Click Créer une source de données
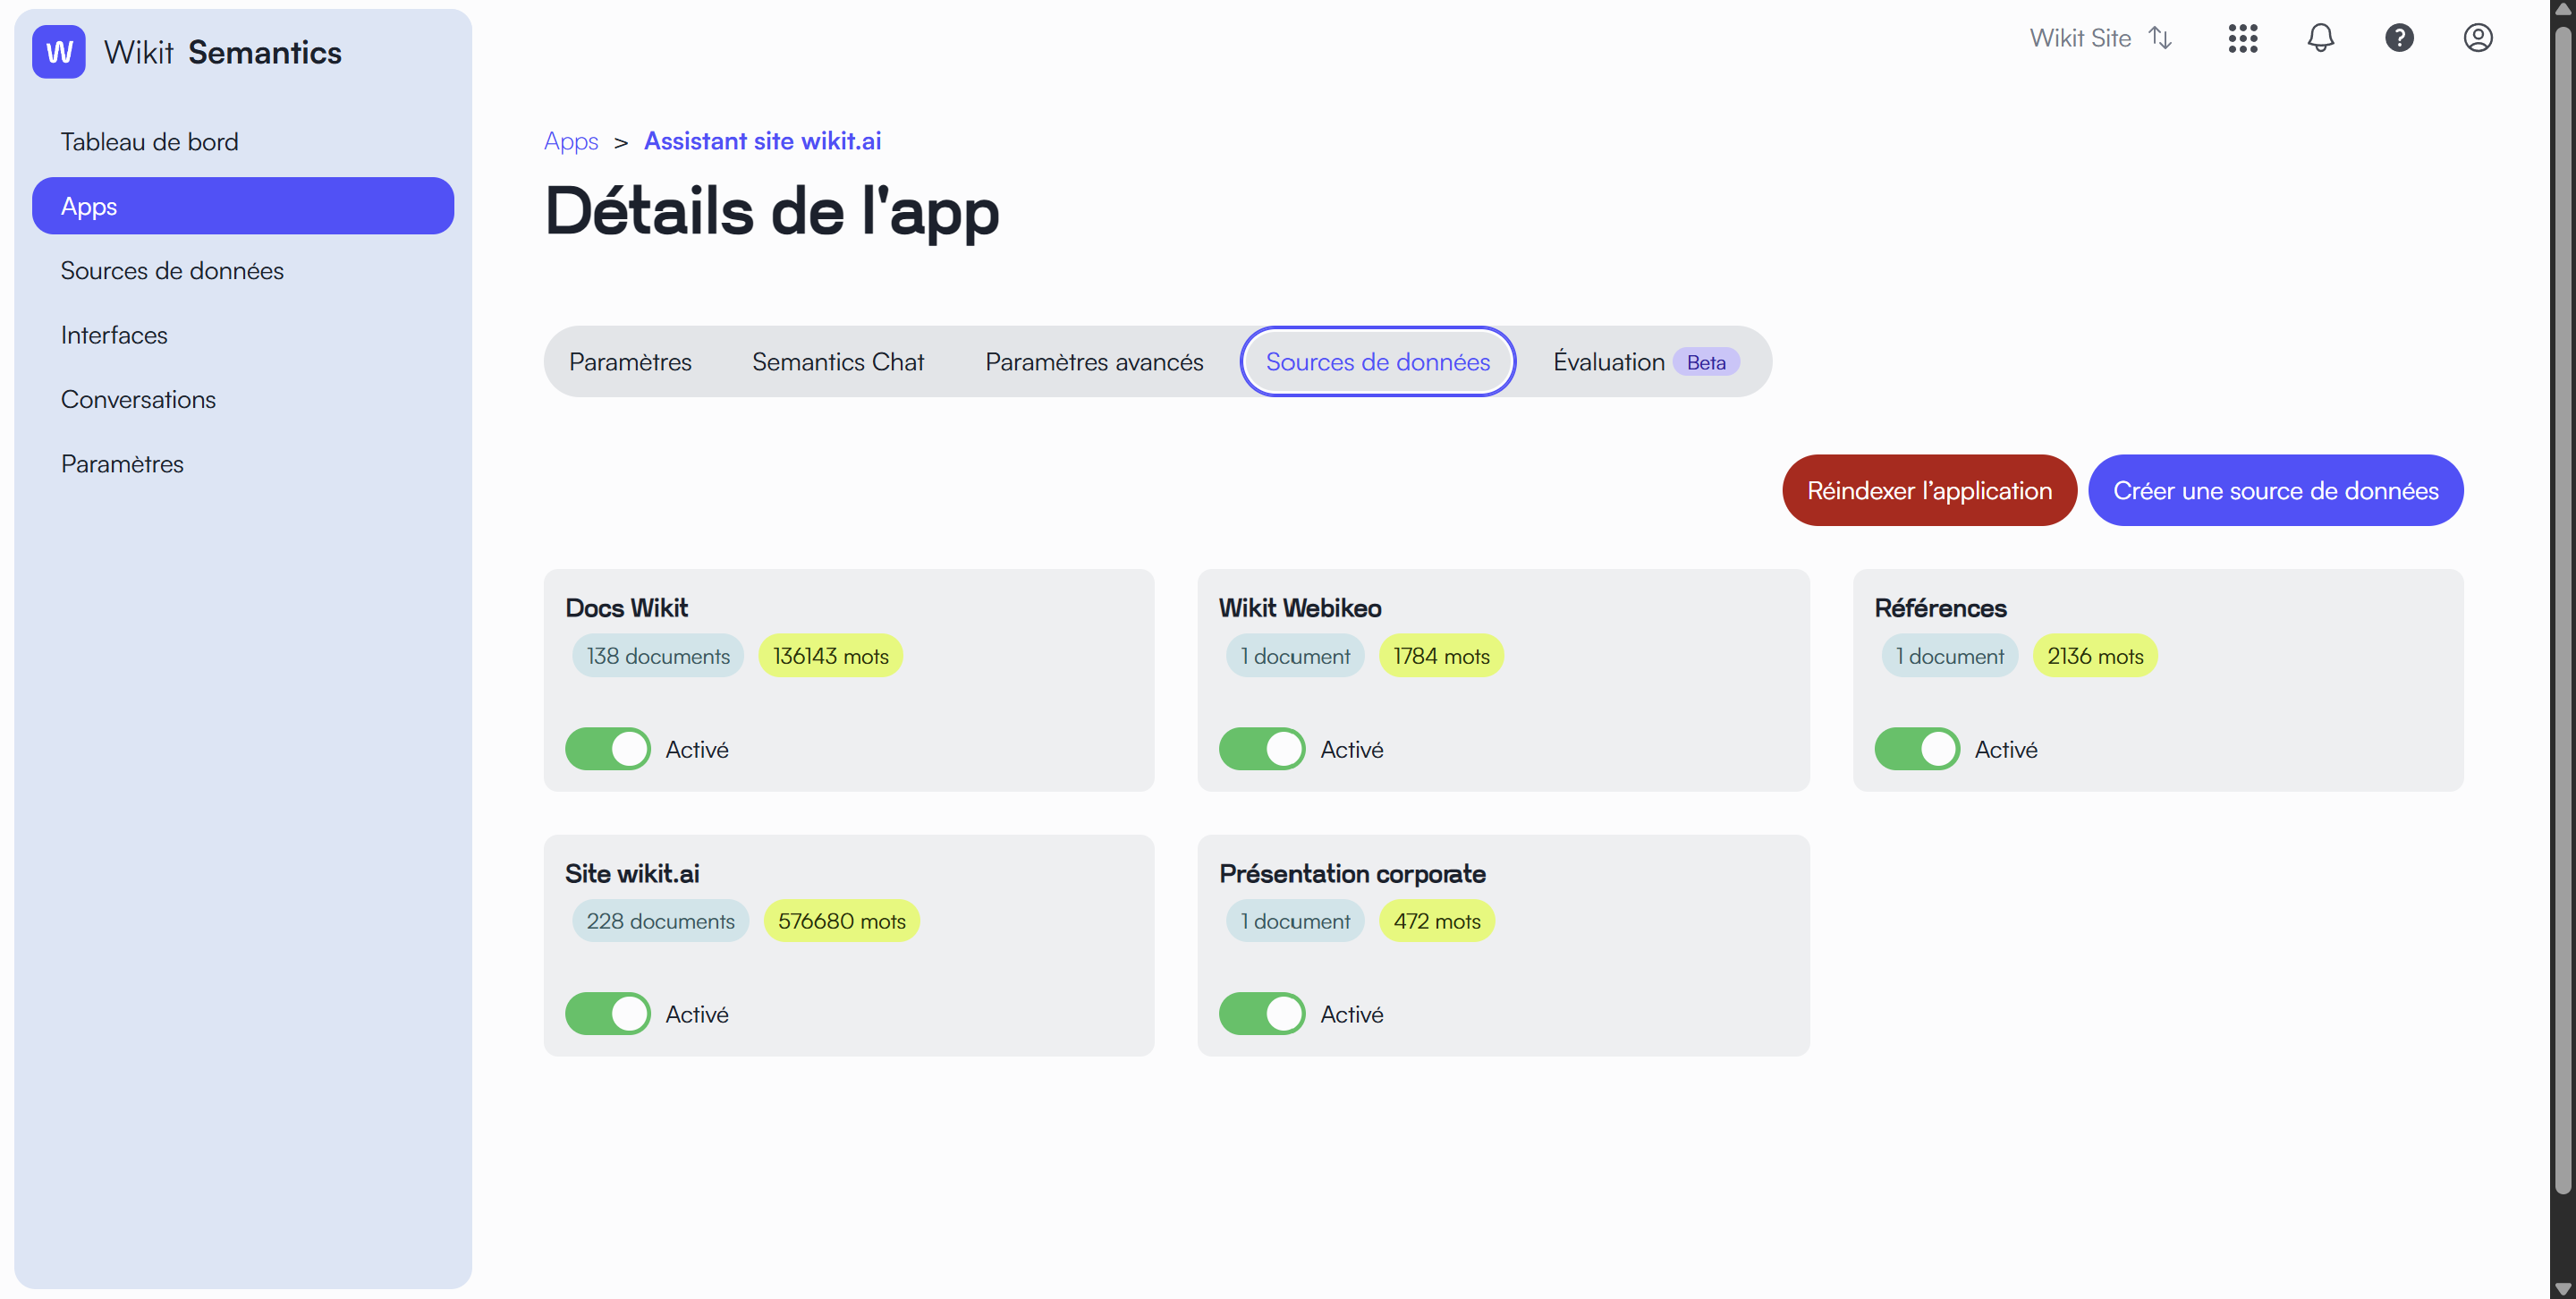The height and width of the screenshot is (1299, 2576). click(2275, 491)
